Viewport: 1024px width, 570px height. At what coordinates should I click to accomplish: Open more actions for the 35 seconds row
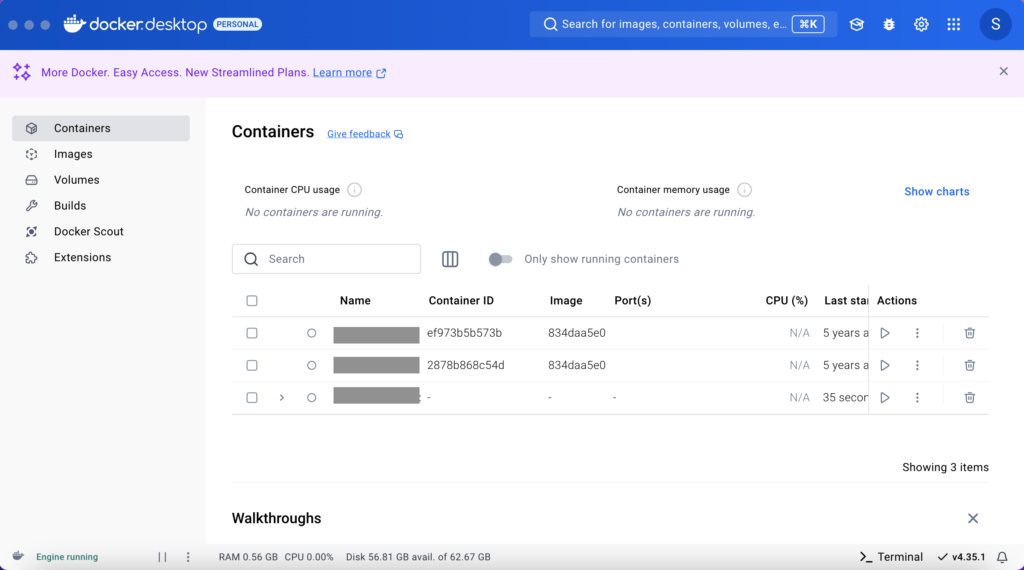[917, 398]
